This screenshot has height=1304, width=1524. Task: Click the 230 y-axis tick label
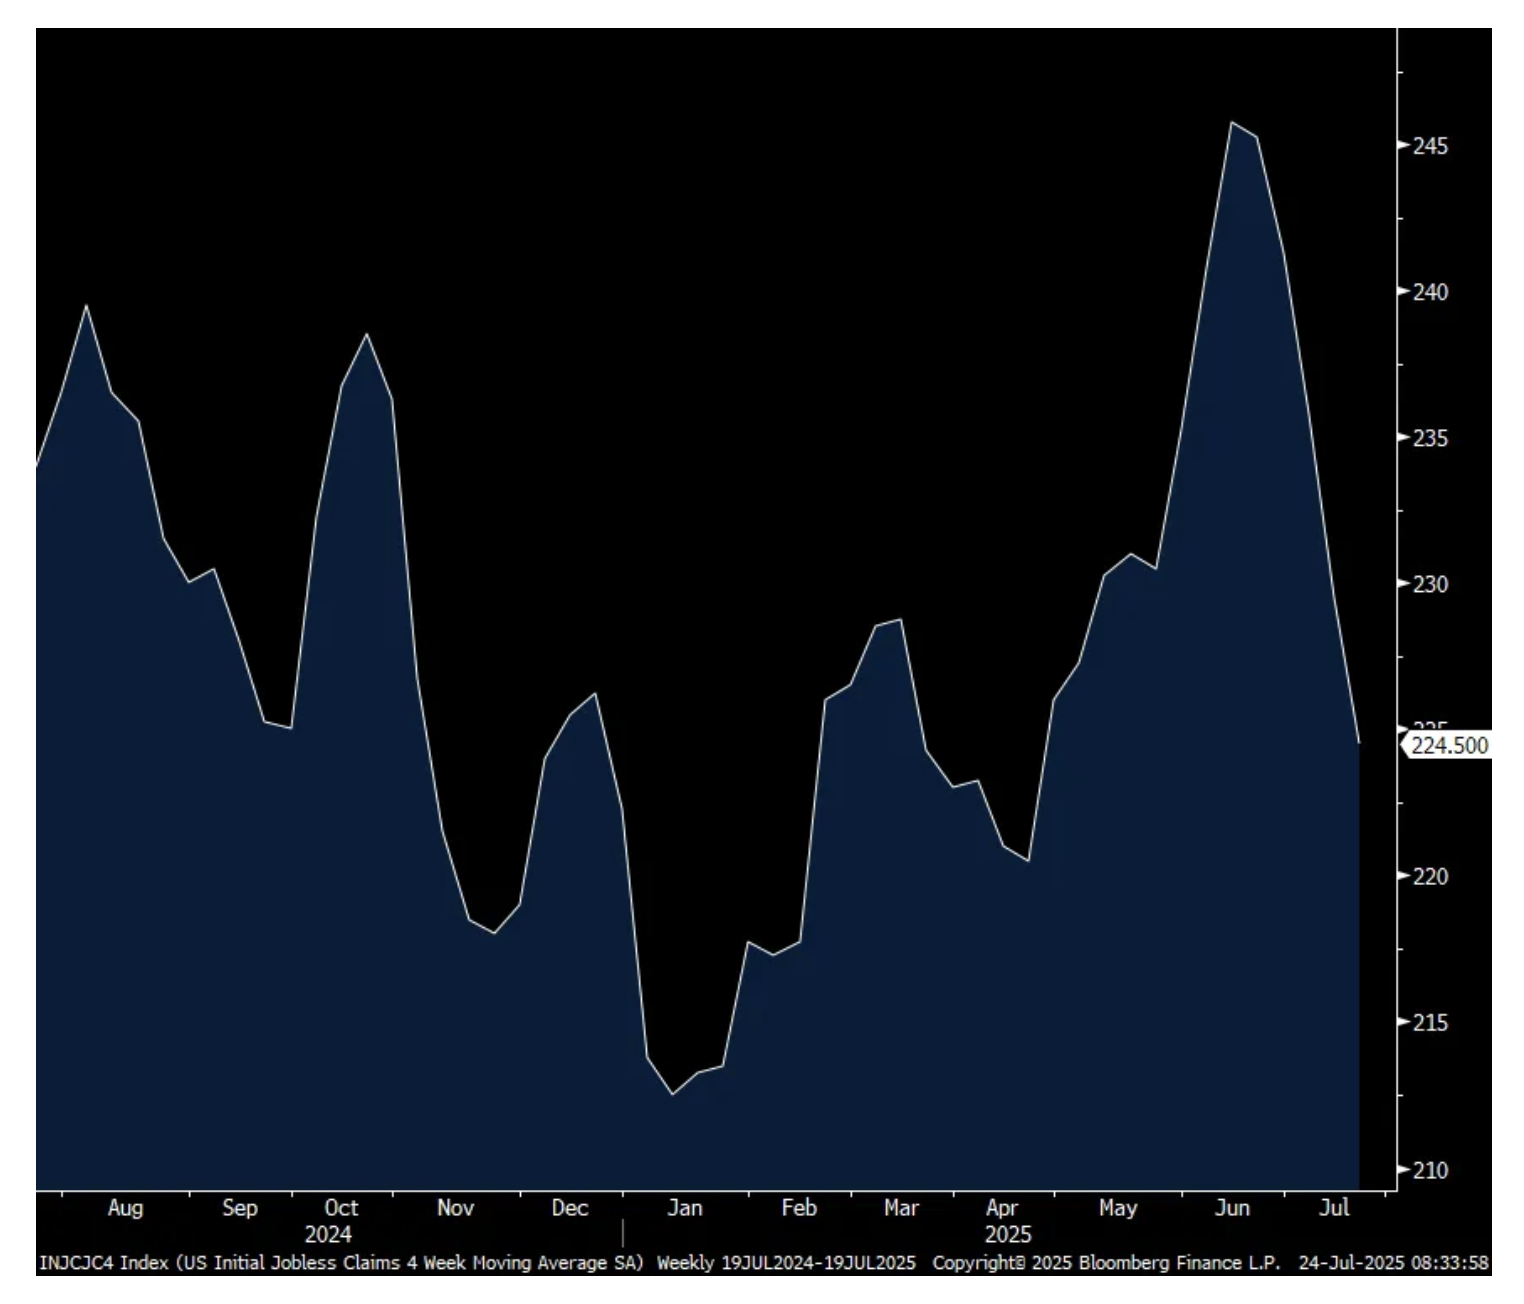point(1429,584)
